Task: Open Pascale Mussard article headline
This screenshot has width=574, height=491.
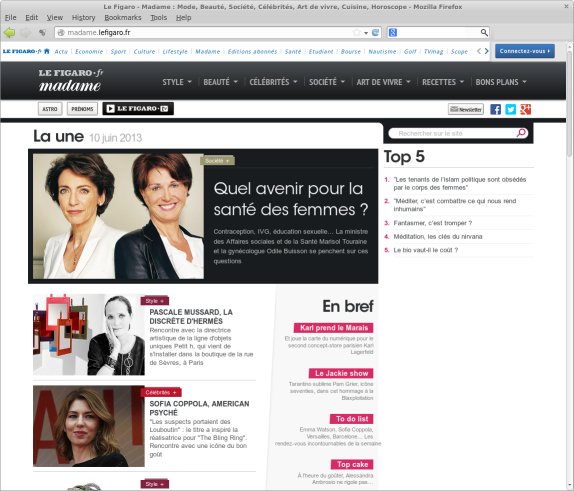Action: (191, 317)
